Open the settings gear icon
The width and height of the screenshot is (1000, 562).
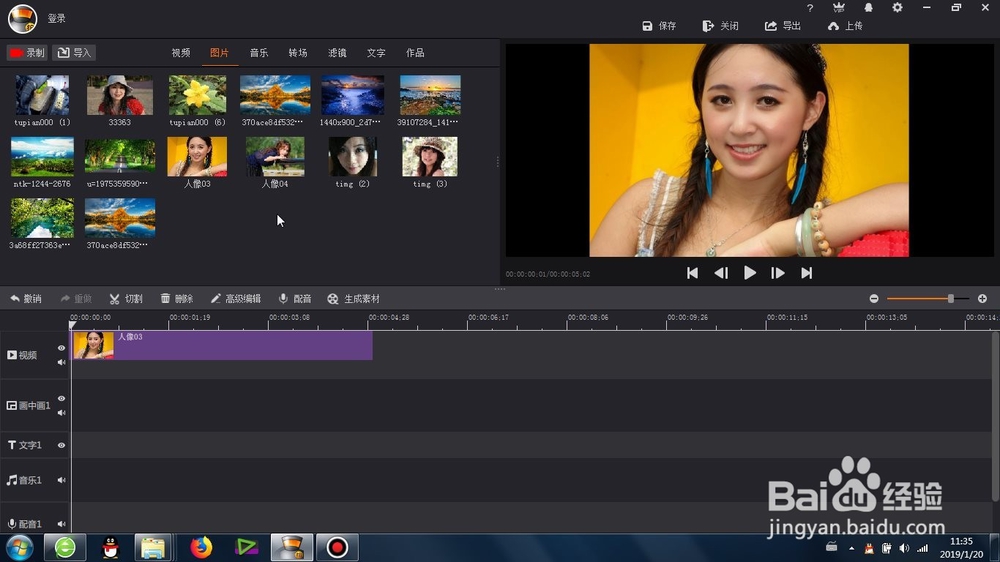pos(897,8)
